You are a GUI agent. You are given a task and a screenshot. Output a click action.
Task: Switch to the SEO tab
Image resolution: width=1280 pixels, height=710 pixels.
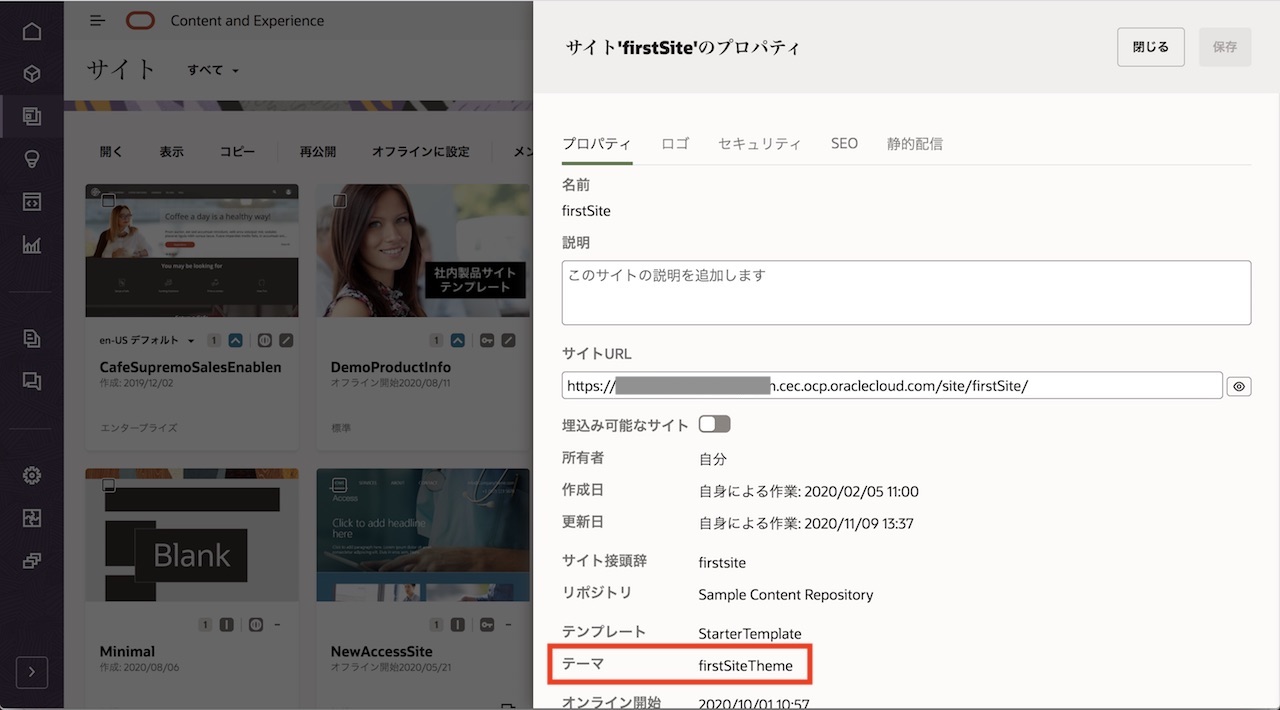844,144
